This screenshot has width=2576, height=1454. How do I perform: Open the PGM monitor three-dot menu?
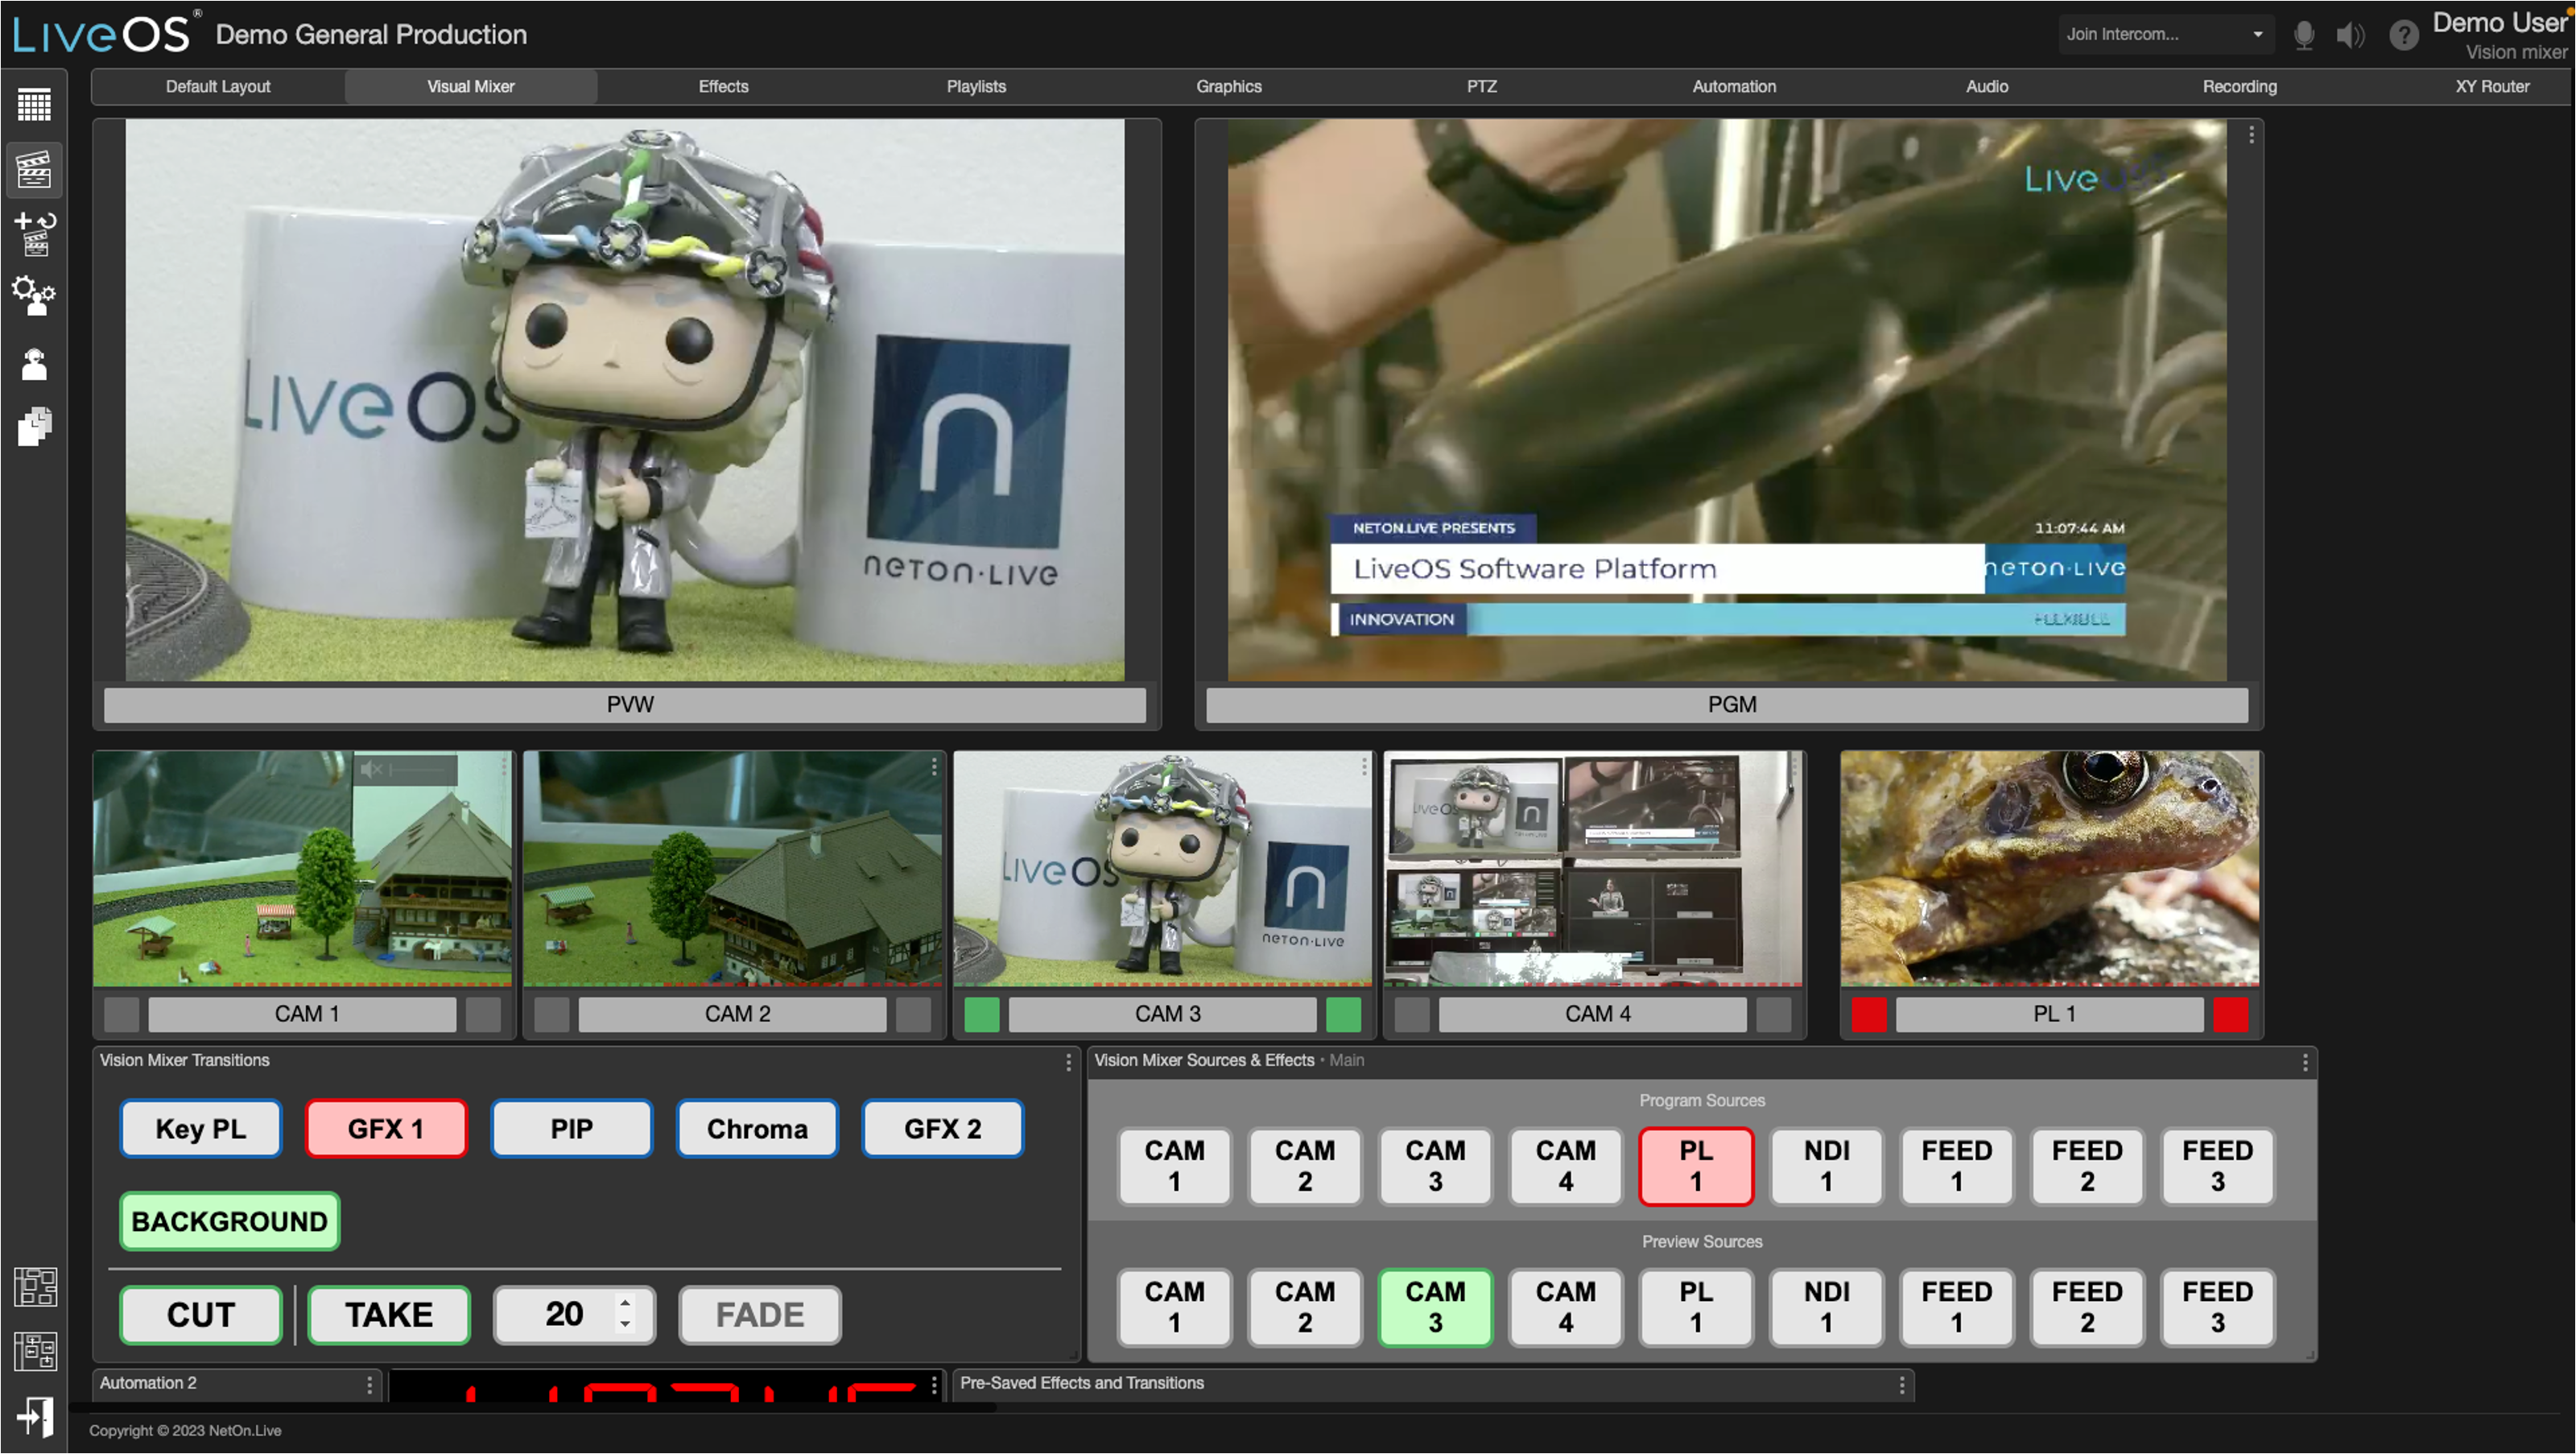click(x=2251, y=135)
